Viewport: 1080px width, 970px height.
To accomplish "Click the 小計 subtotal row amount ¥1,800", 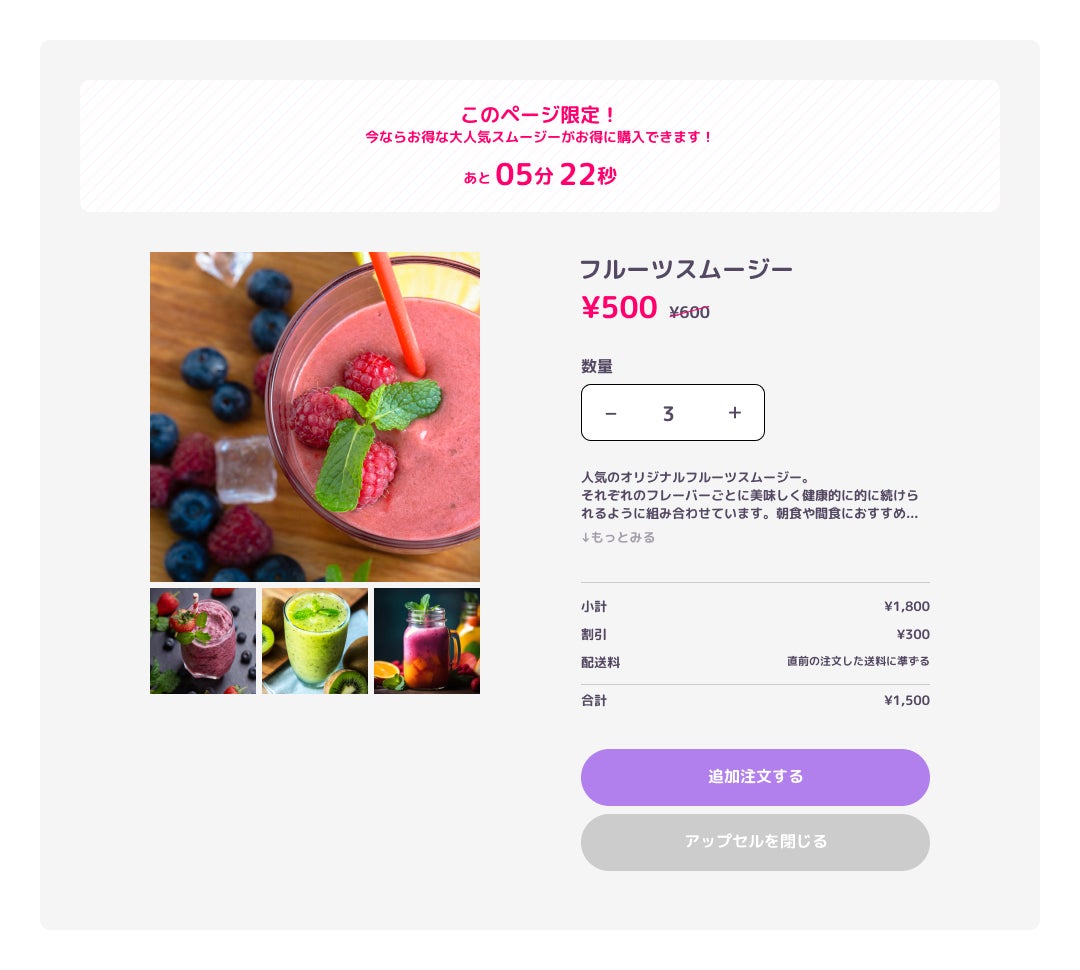I will 906,606.
